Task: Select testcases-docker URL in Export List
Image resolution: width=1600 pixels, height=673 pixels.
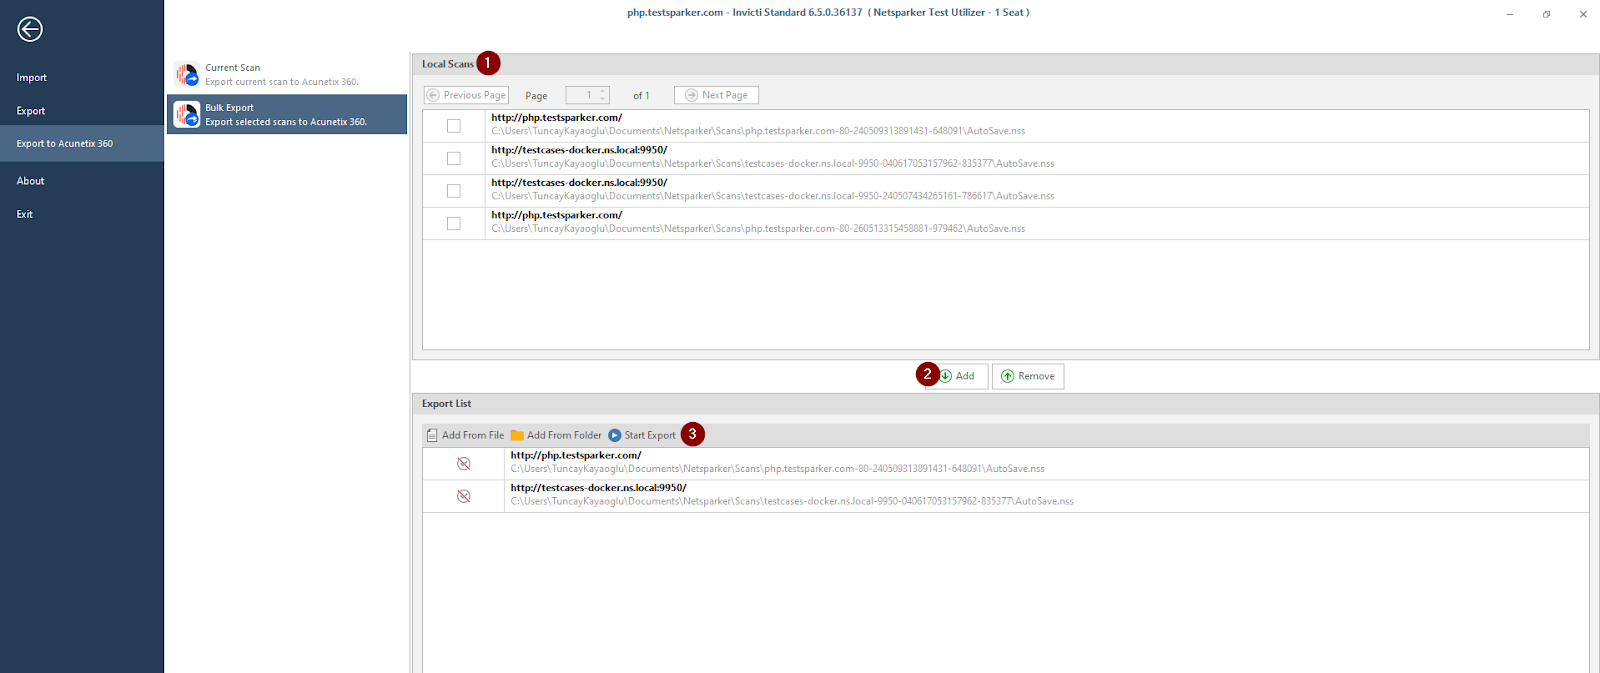Action: point(598,488)
